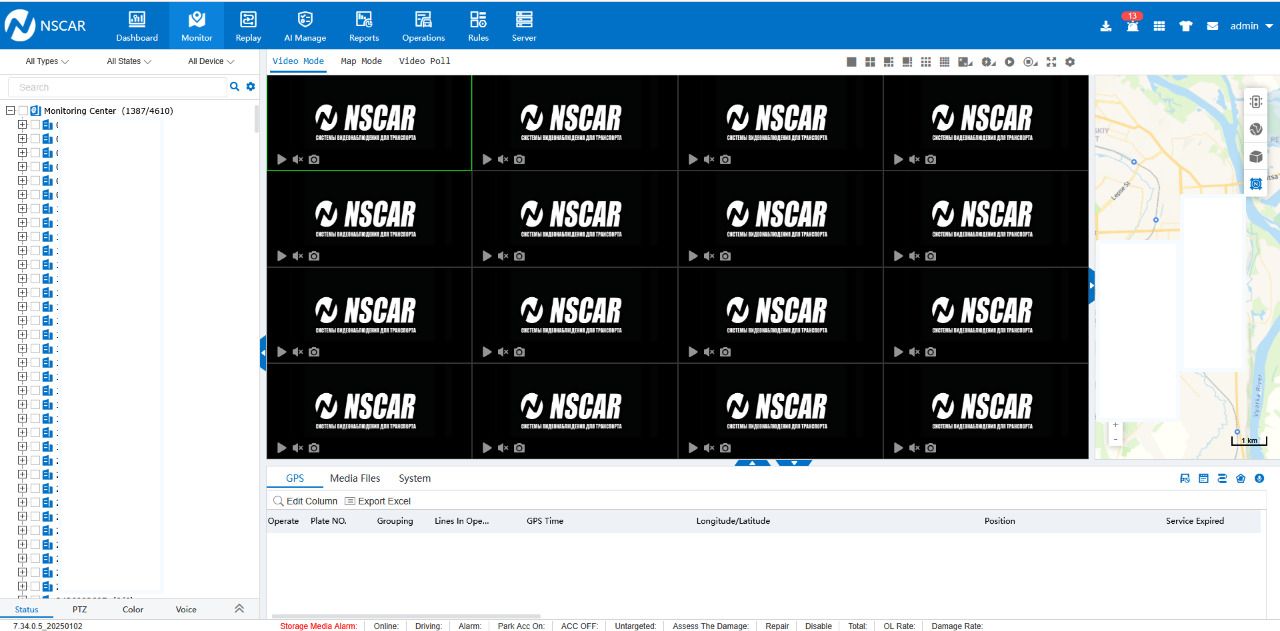The image size is (1280, 631).
Task: Open the Media Files tab
Action: click(355, 478)
